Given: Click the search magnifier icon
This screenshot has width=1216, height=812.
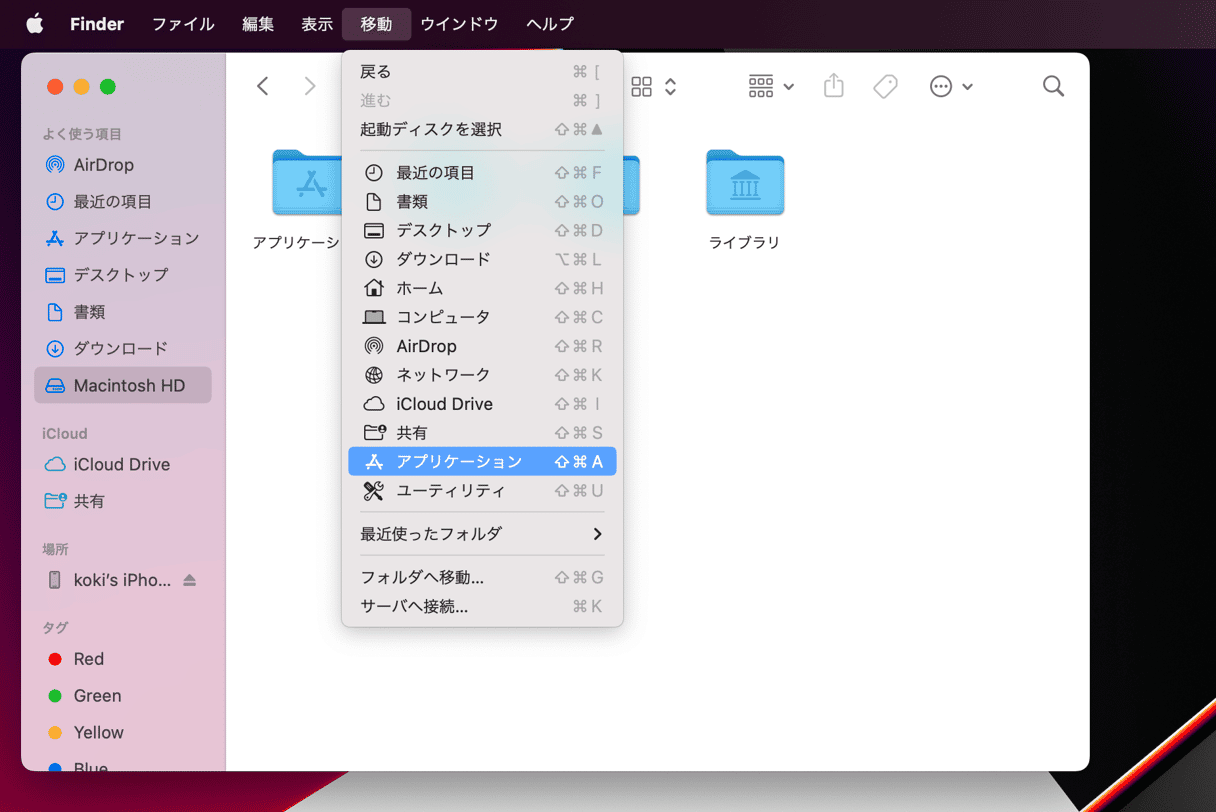Looking at the screenshot, I should [x=1053, y=86].
